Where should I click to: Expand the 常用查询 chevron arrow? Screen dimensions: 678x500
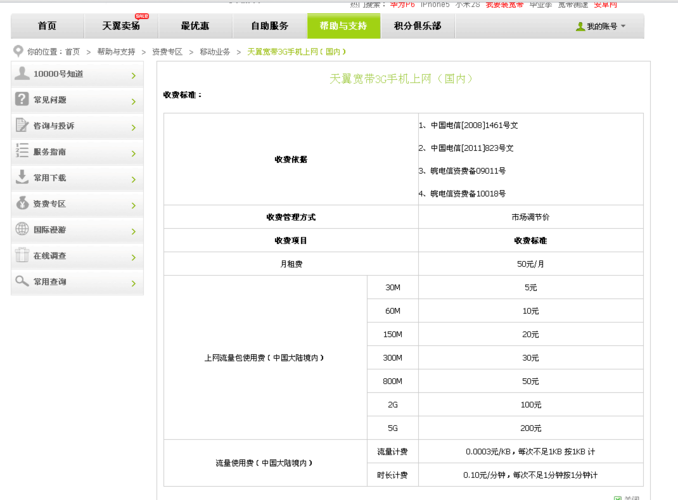[x=134, y=283]
